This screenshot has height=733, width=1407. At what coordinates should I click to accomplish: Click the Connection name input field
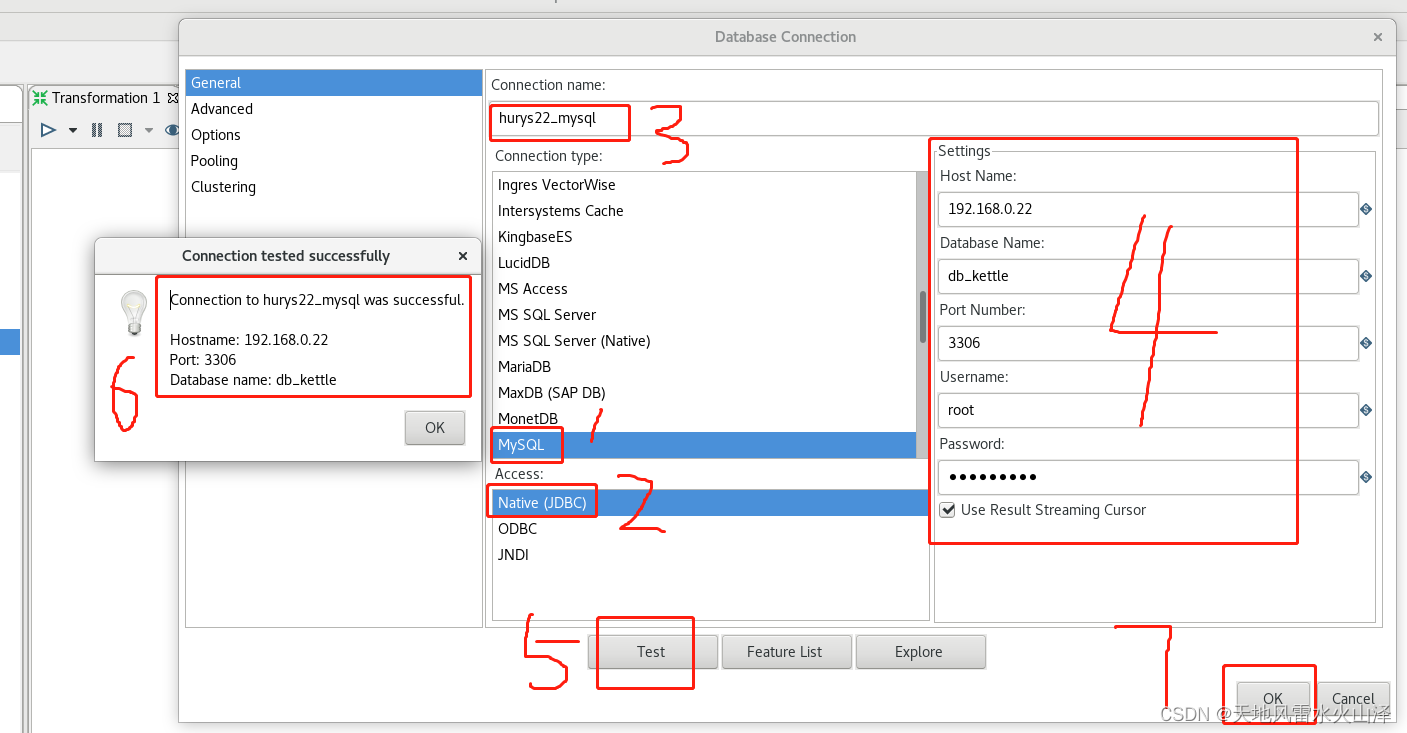934,118
